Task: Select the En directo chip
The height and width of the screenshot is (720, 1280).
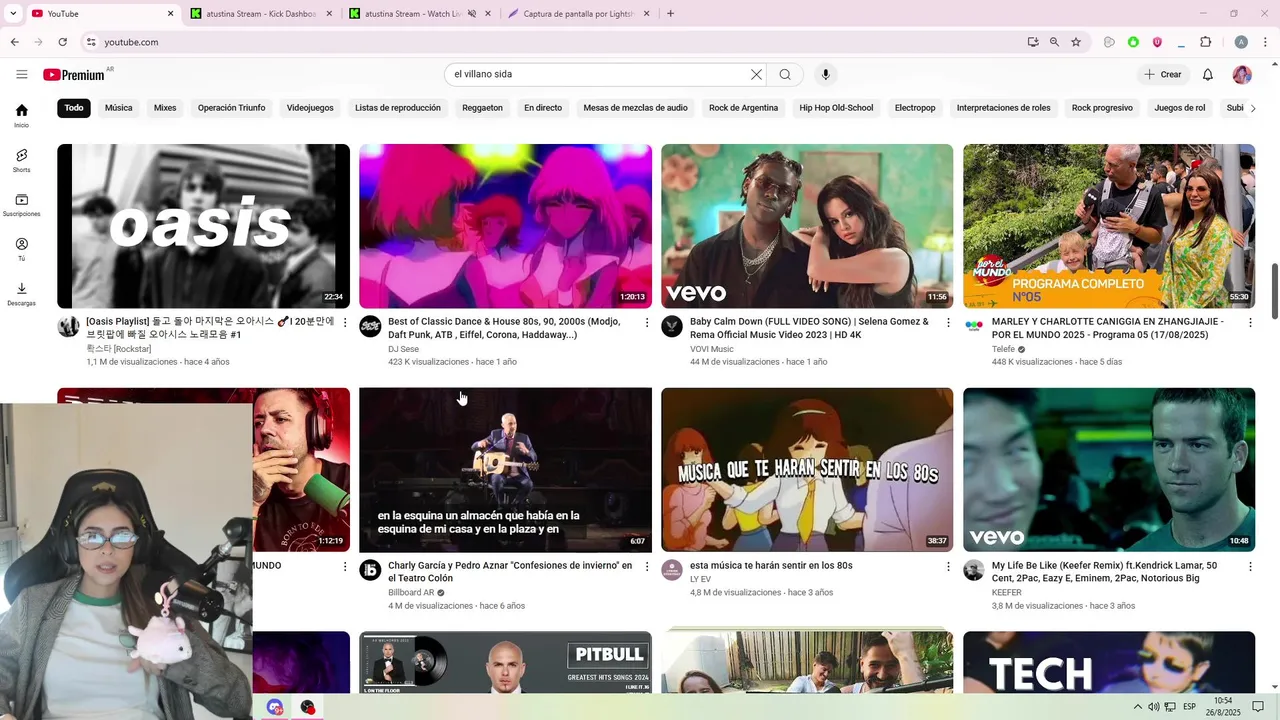Action: coord(543,108)
